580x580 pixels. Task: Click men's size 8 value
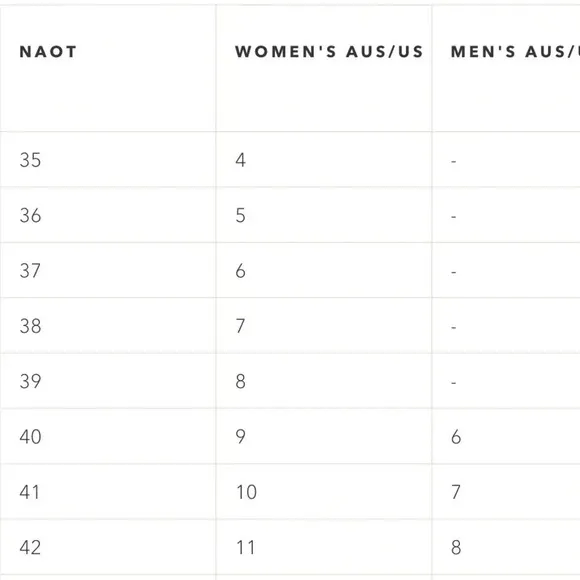coord(456,547)
